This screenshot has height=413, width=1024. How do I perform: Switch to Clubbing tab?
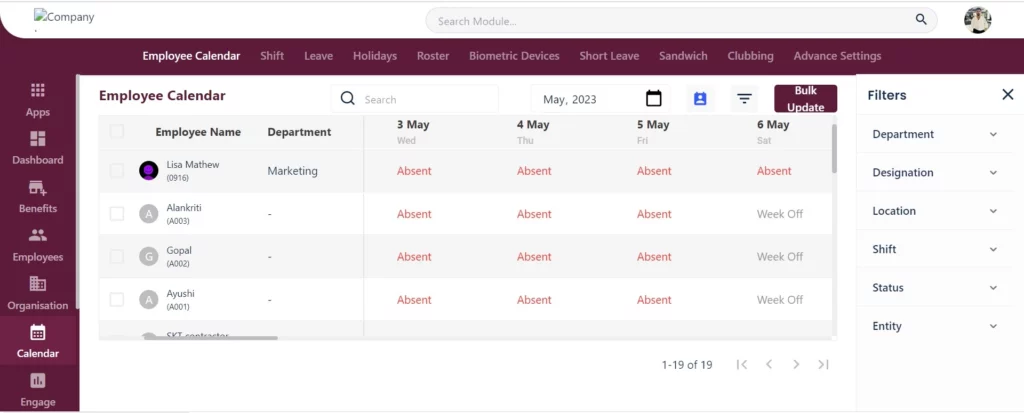[x=750, y=56]
